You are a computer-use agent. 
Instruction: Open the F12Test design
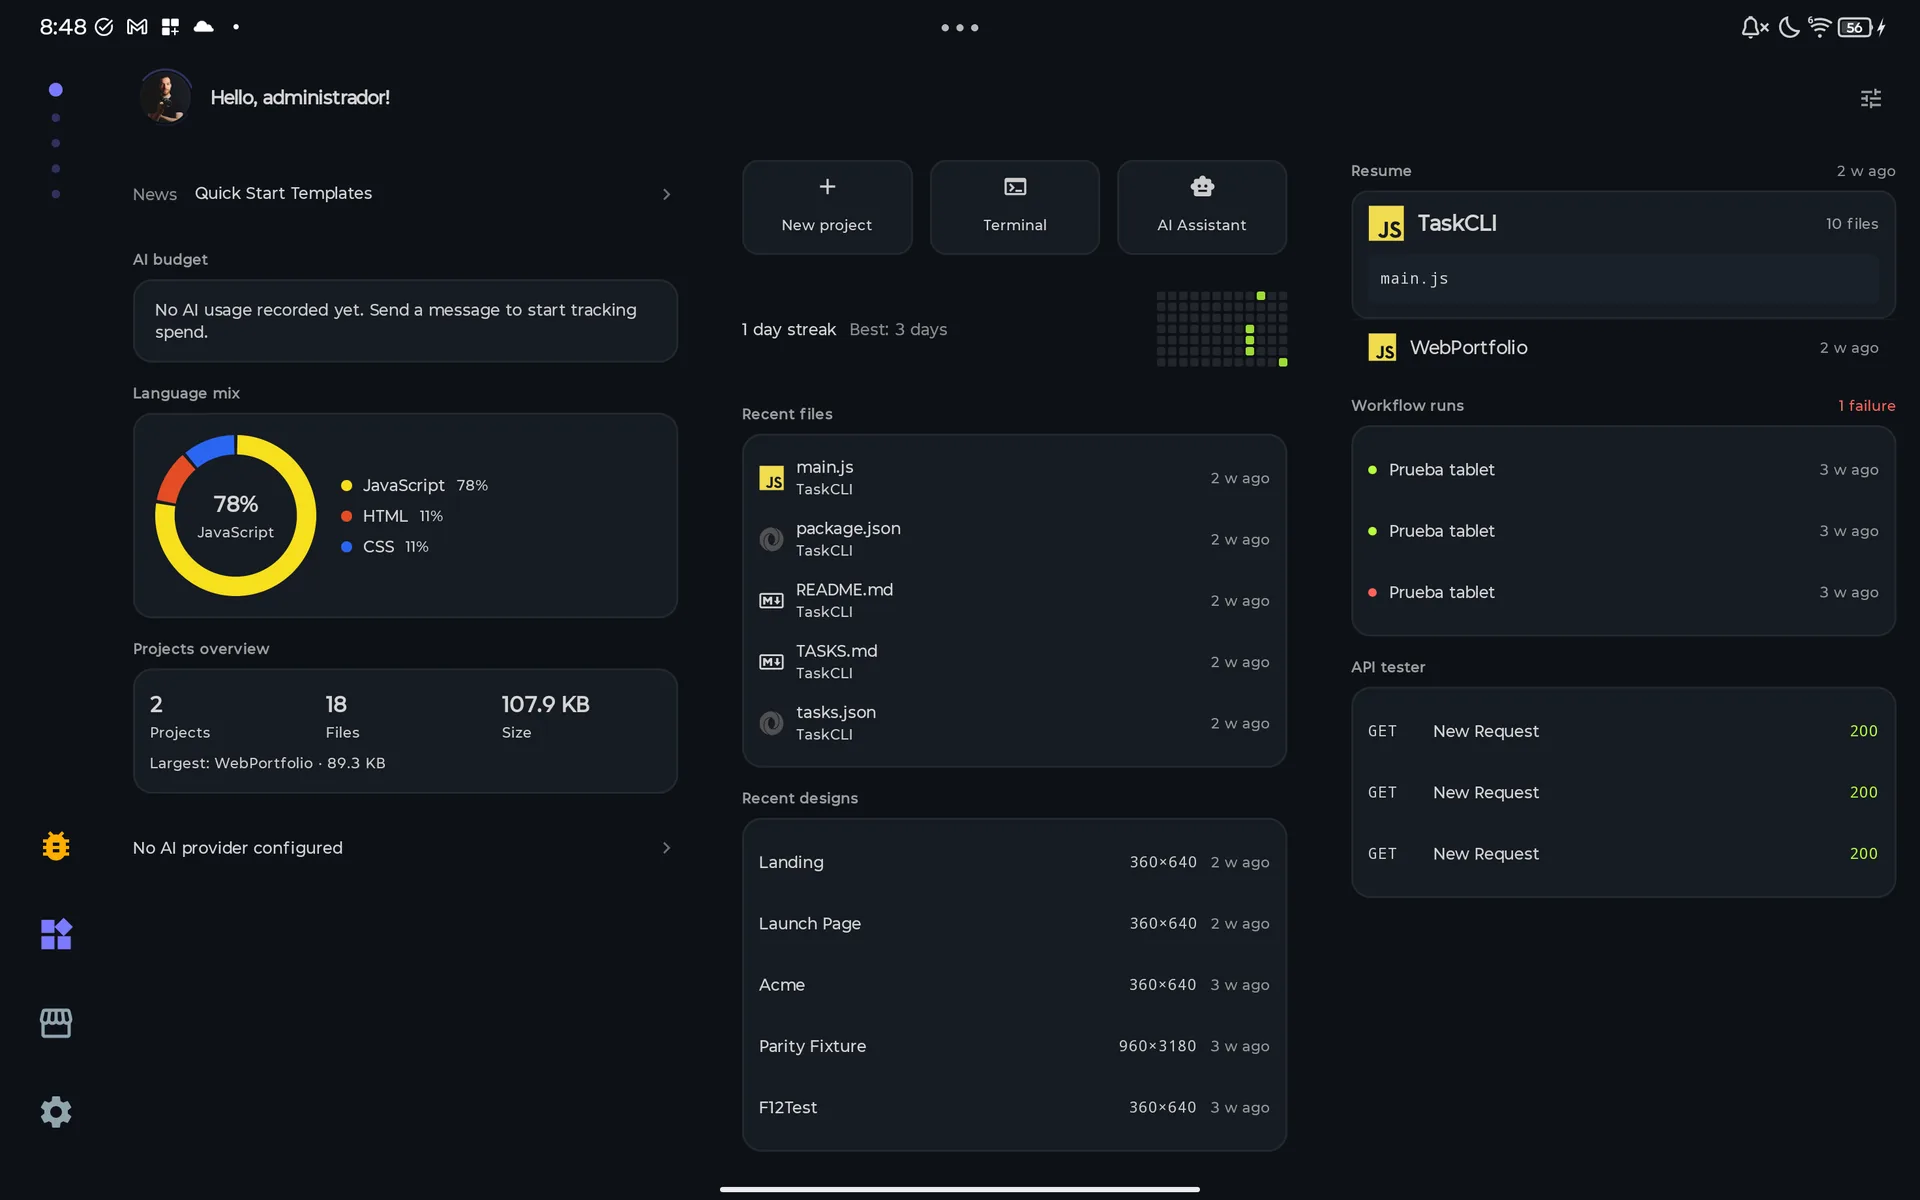point(1014,1107)
